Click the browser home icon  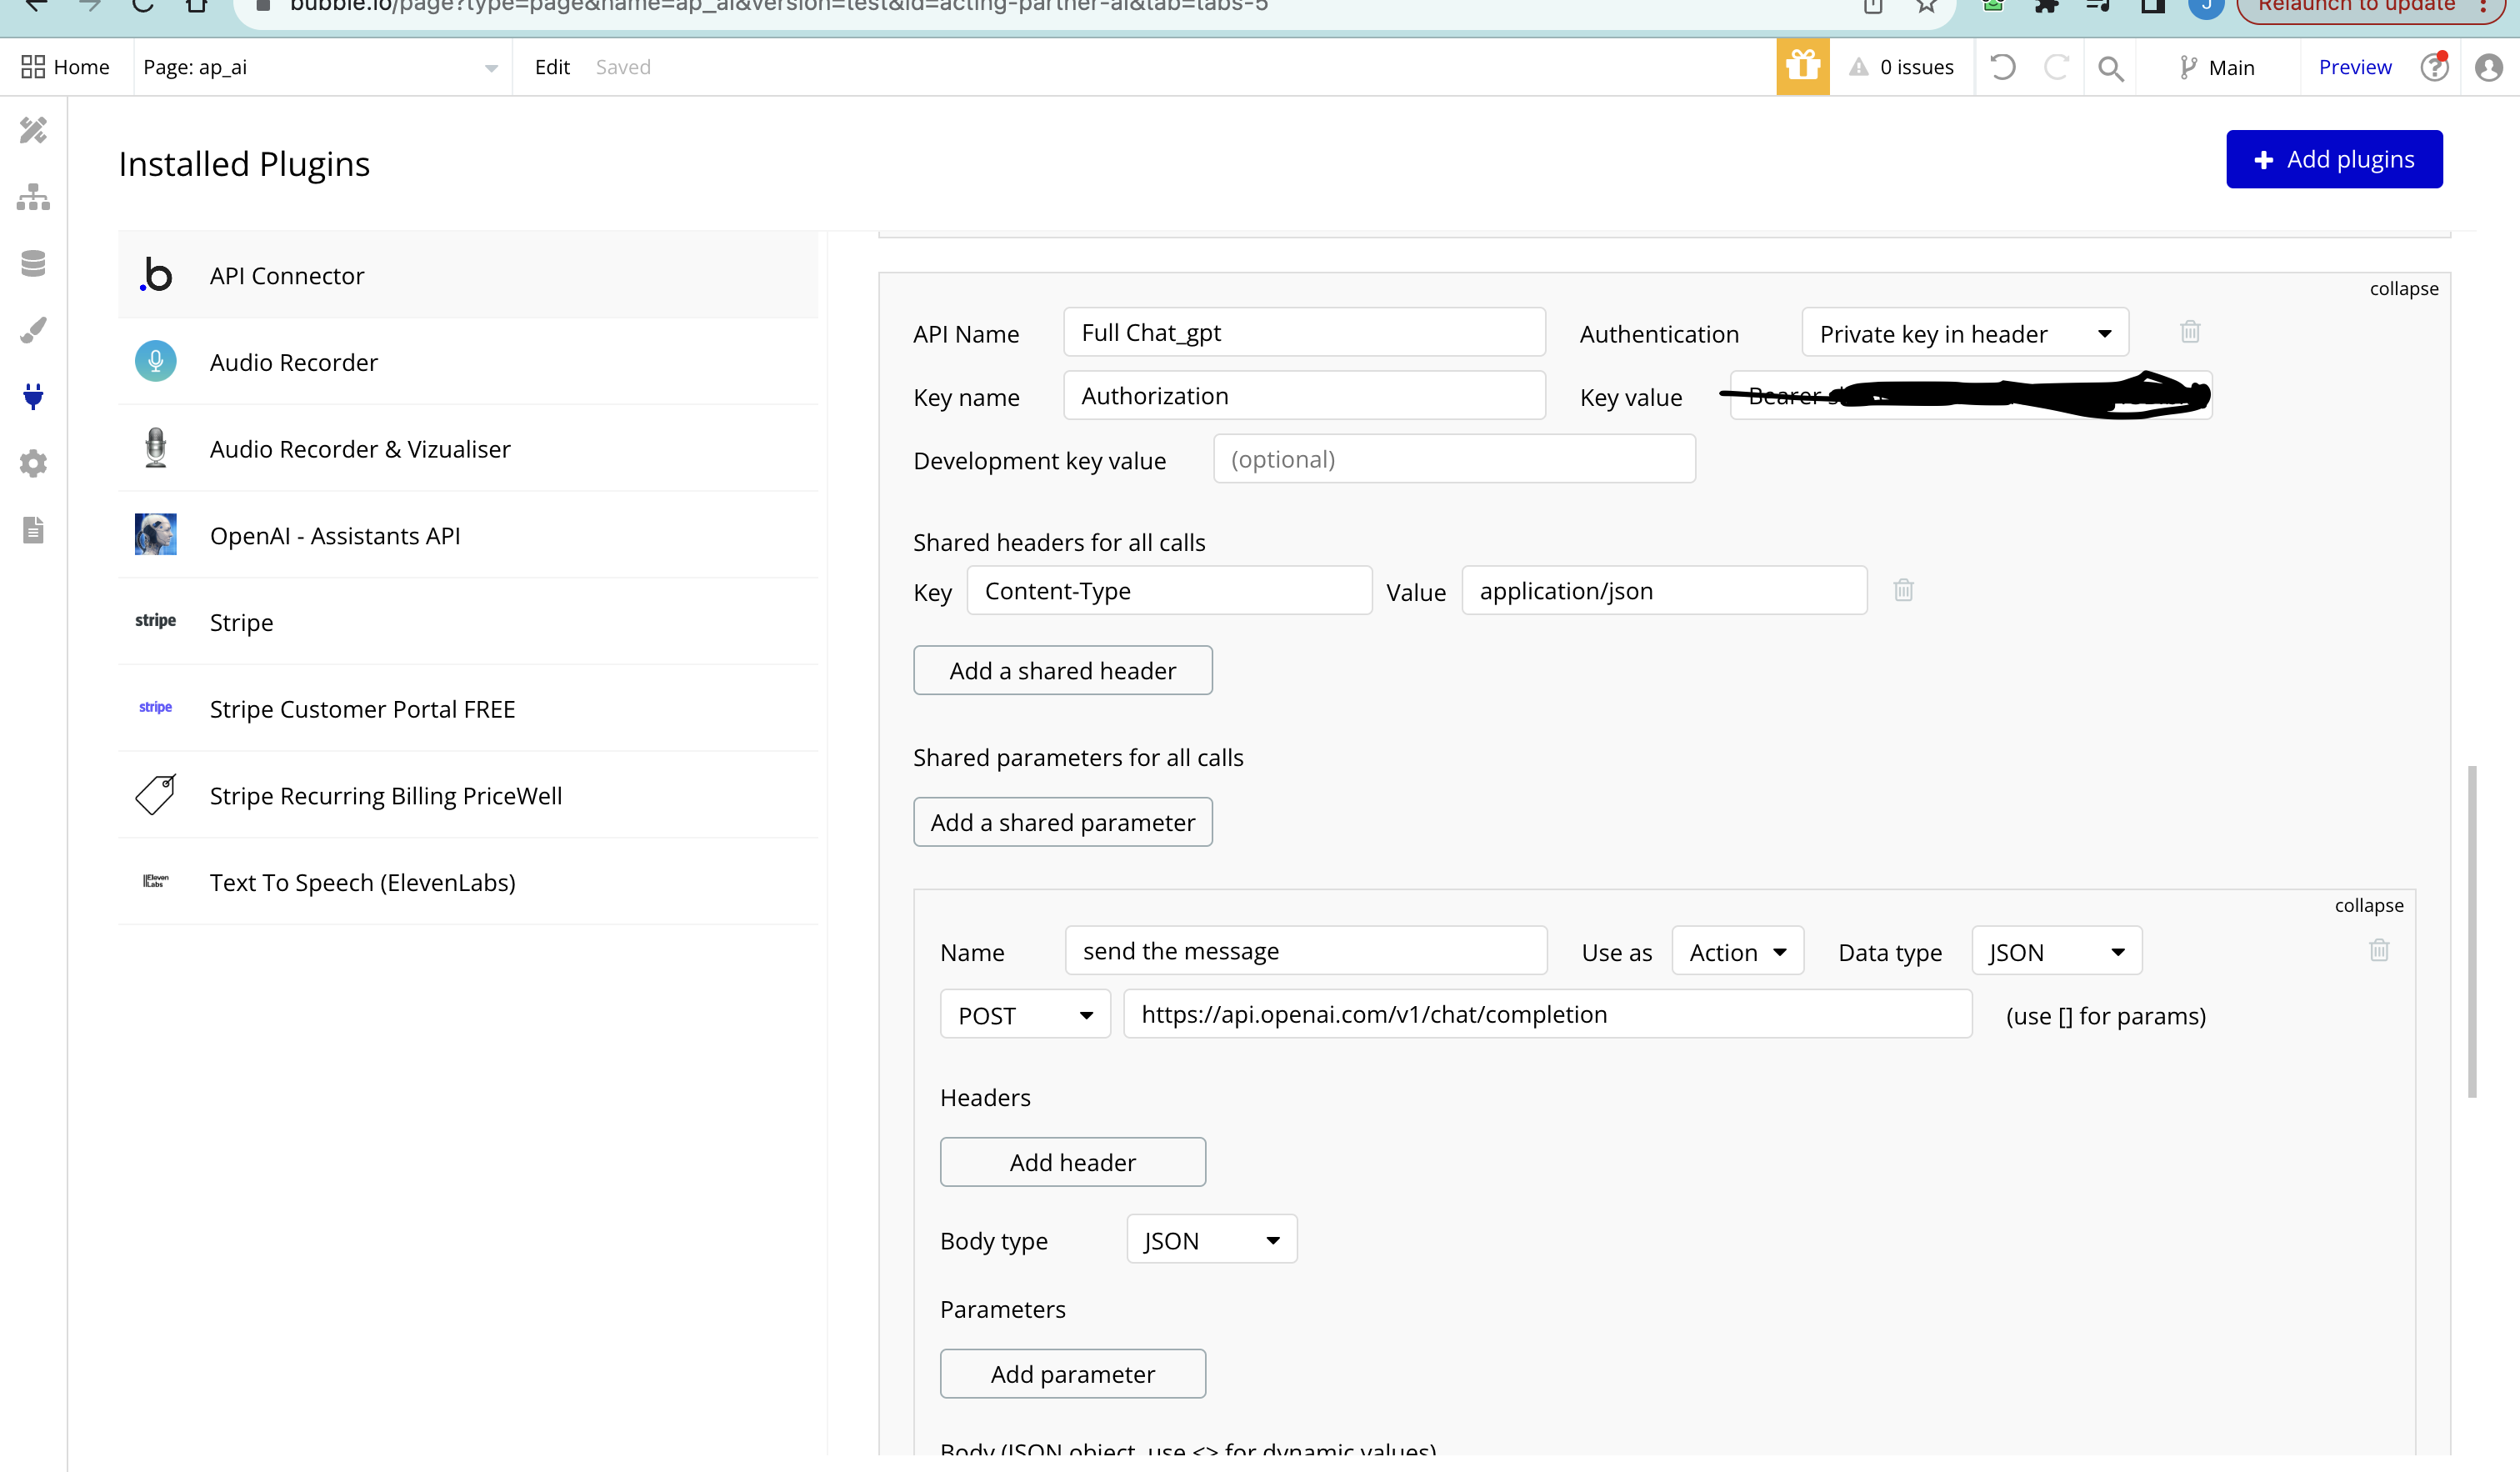click(196, 5)
